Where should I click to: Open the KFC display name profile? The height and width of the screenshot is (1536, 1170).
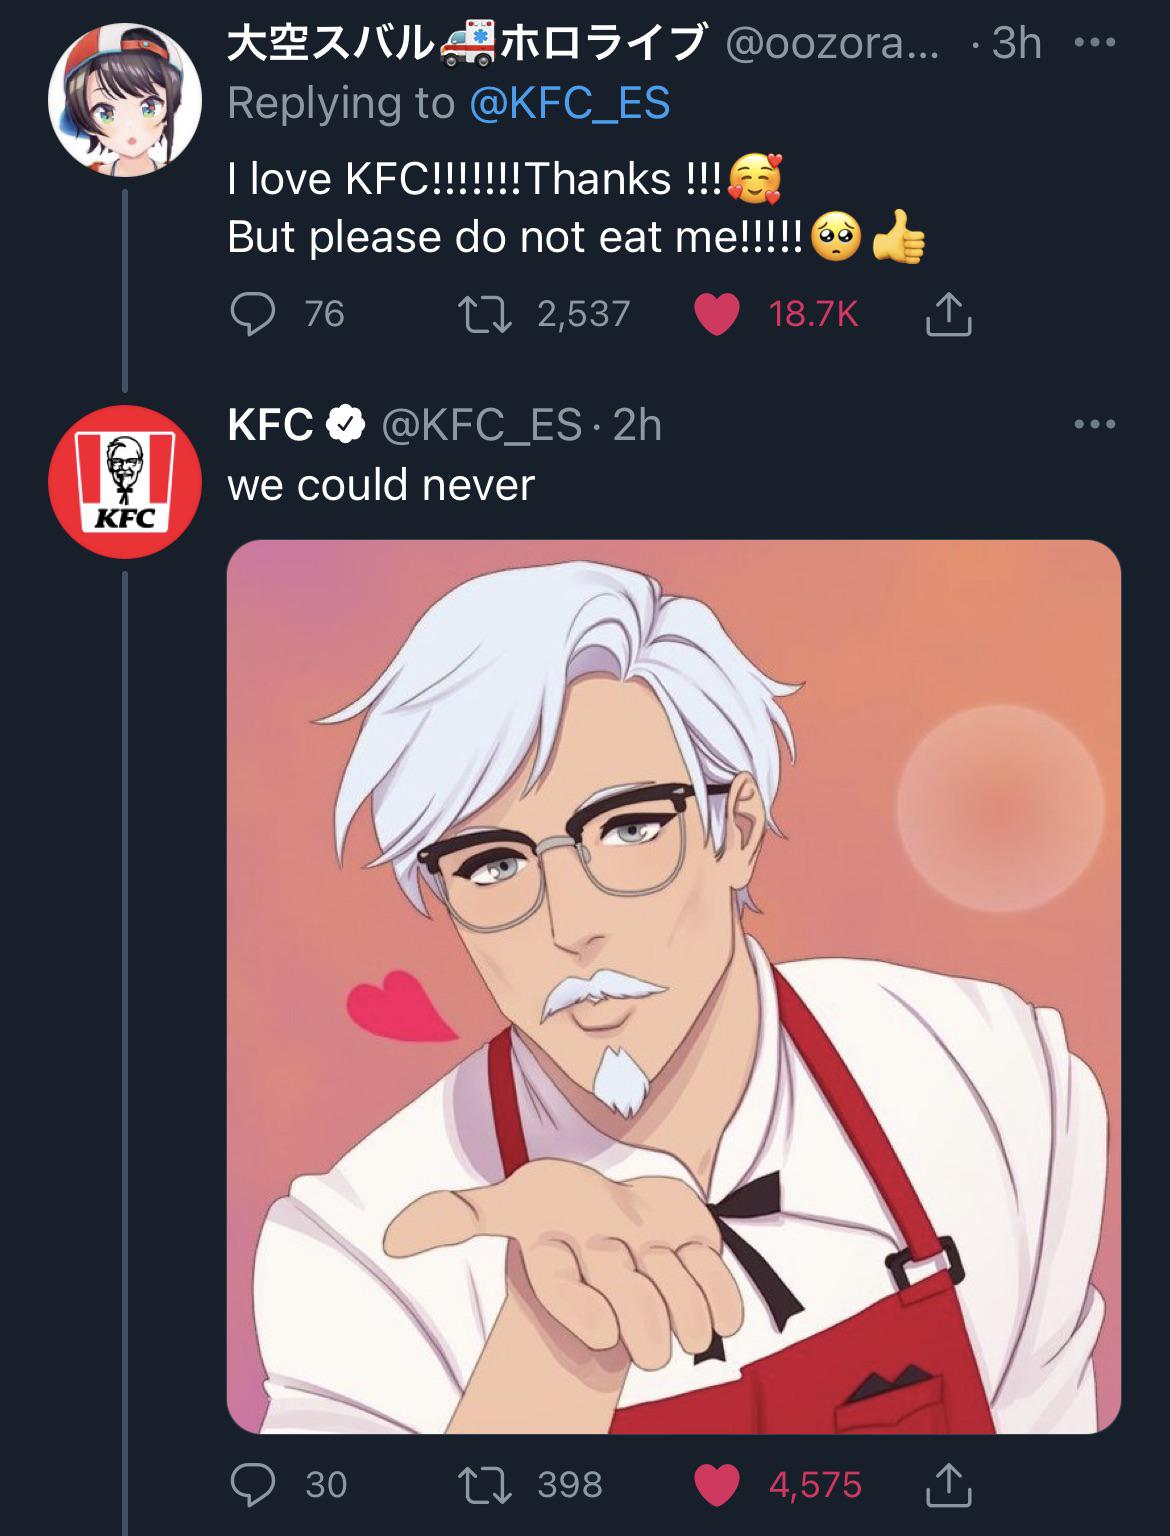(x=270, y=425)
